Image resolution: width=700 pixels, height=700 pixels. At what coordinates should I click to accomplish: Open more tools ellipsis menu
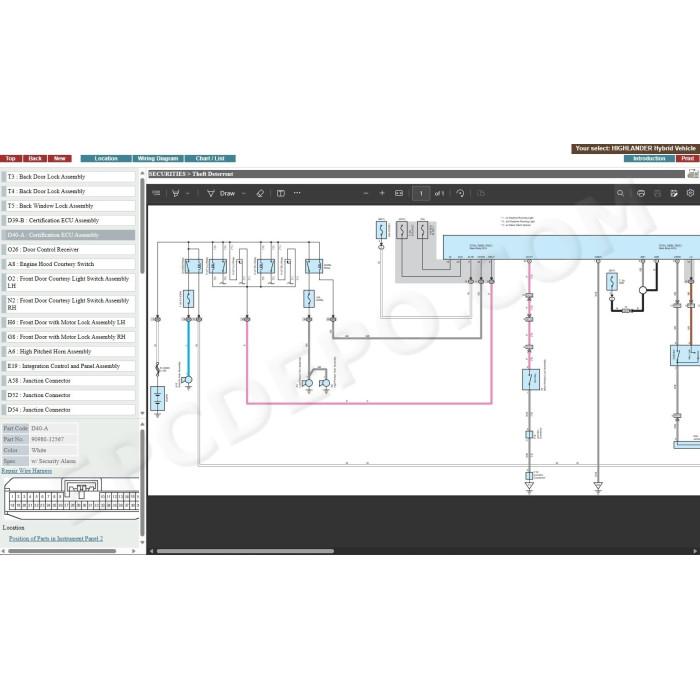tap(297, 193)
